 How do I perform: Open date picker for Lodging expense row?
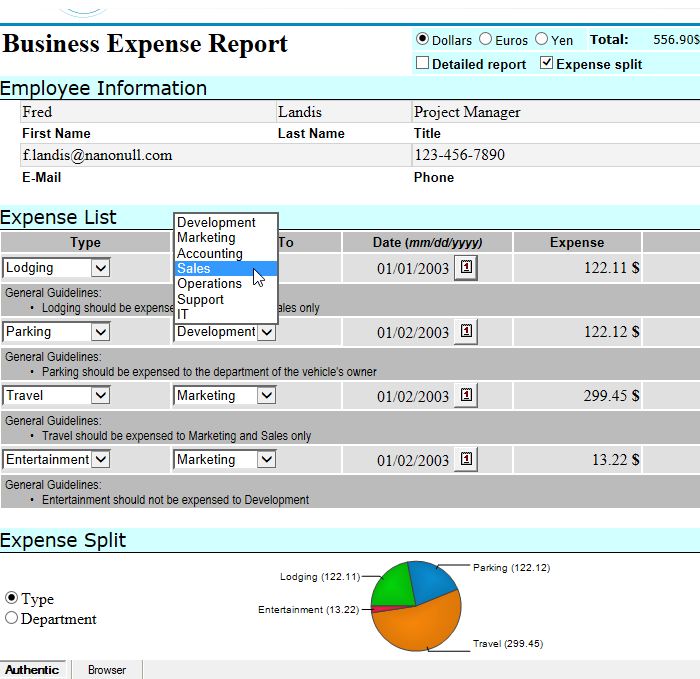tap(466, 268)
